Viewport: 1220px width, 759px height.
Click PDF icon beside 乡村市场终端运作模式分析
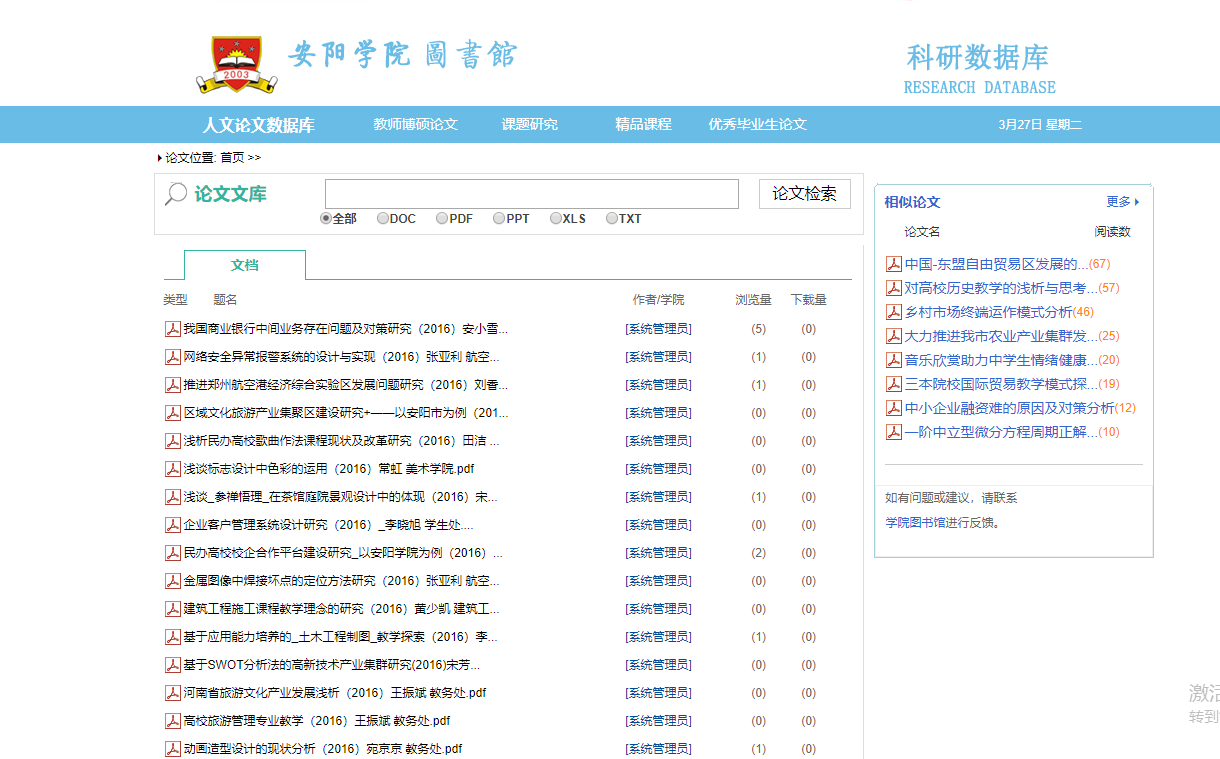[x=894, y=312]
